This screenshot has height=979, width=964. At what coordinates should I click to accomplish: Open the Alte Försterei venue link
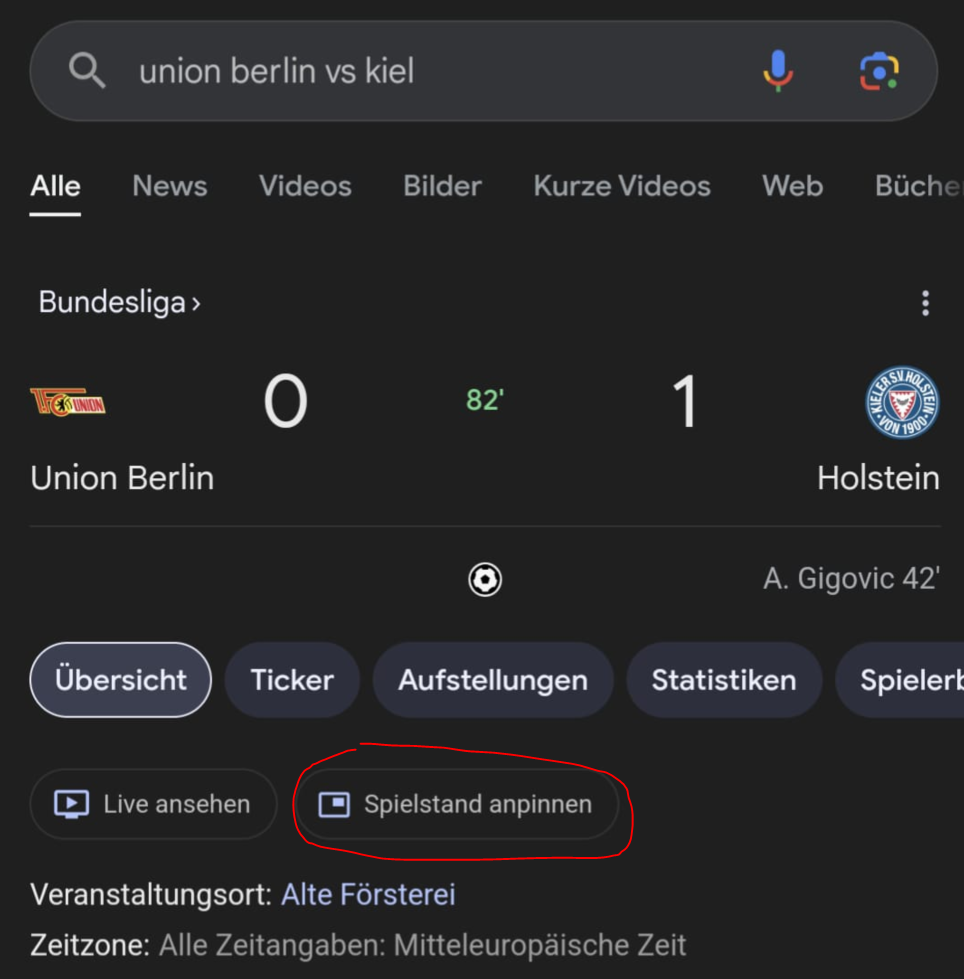[x=368, y=894]
